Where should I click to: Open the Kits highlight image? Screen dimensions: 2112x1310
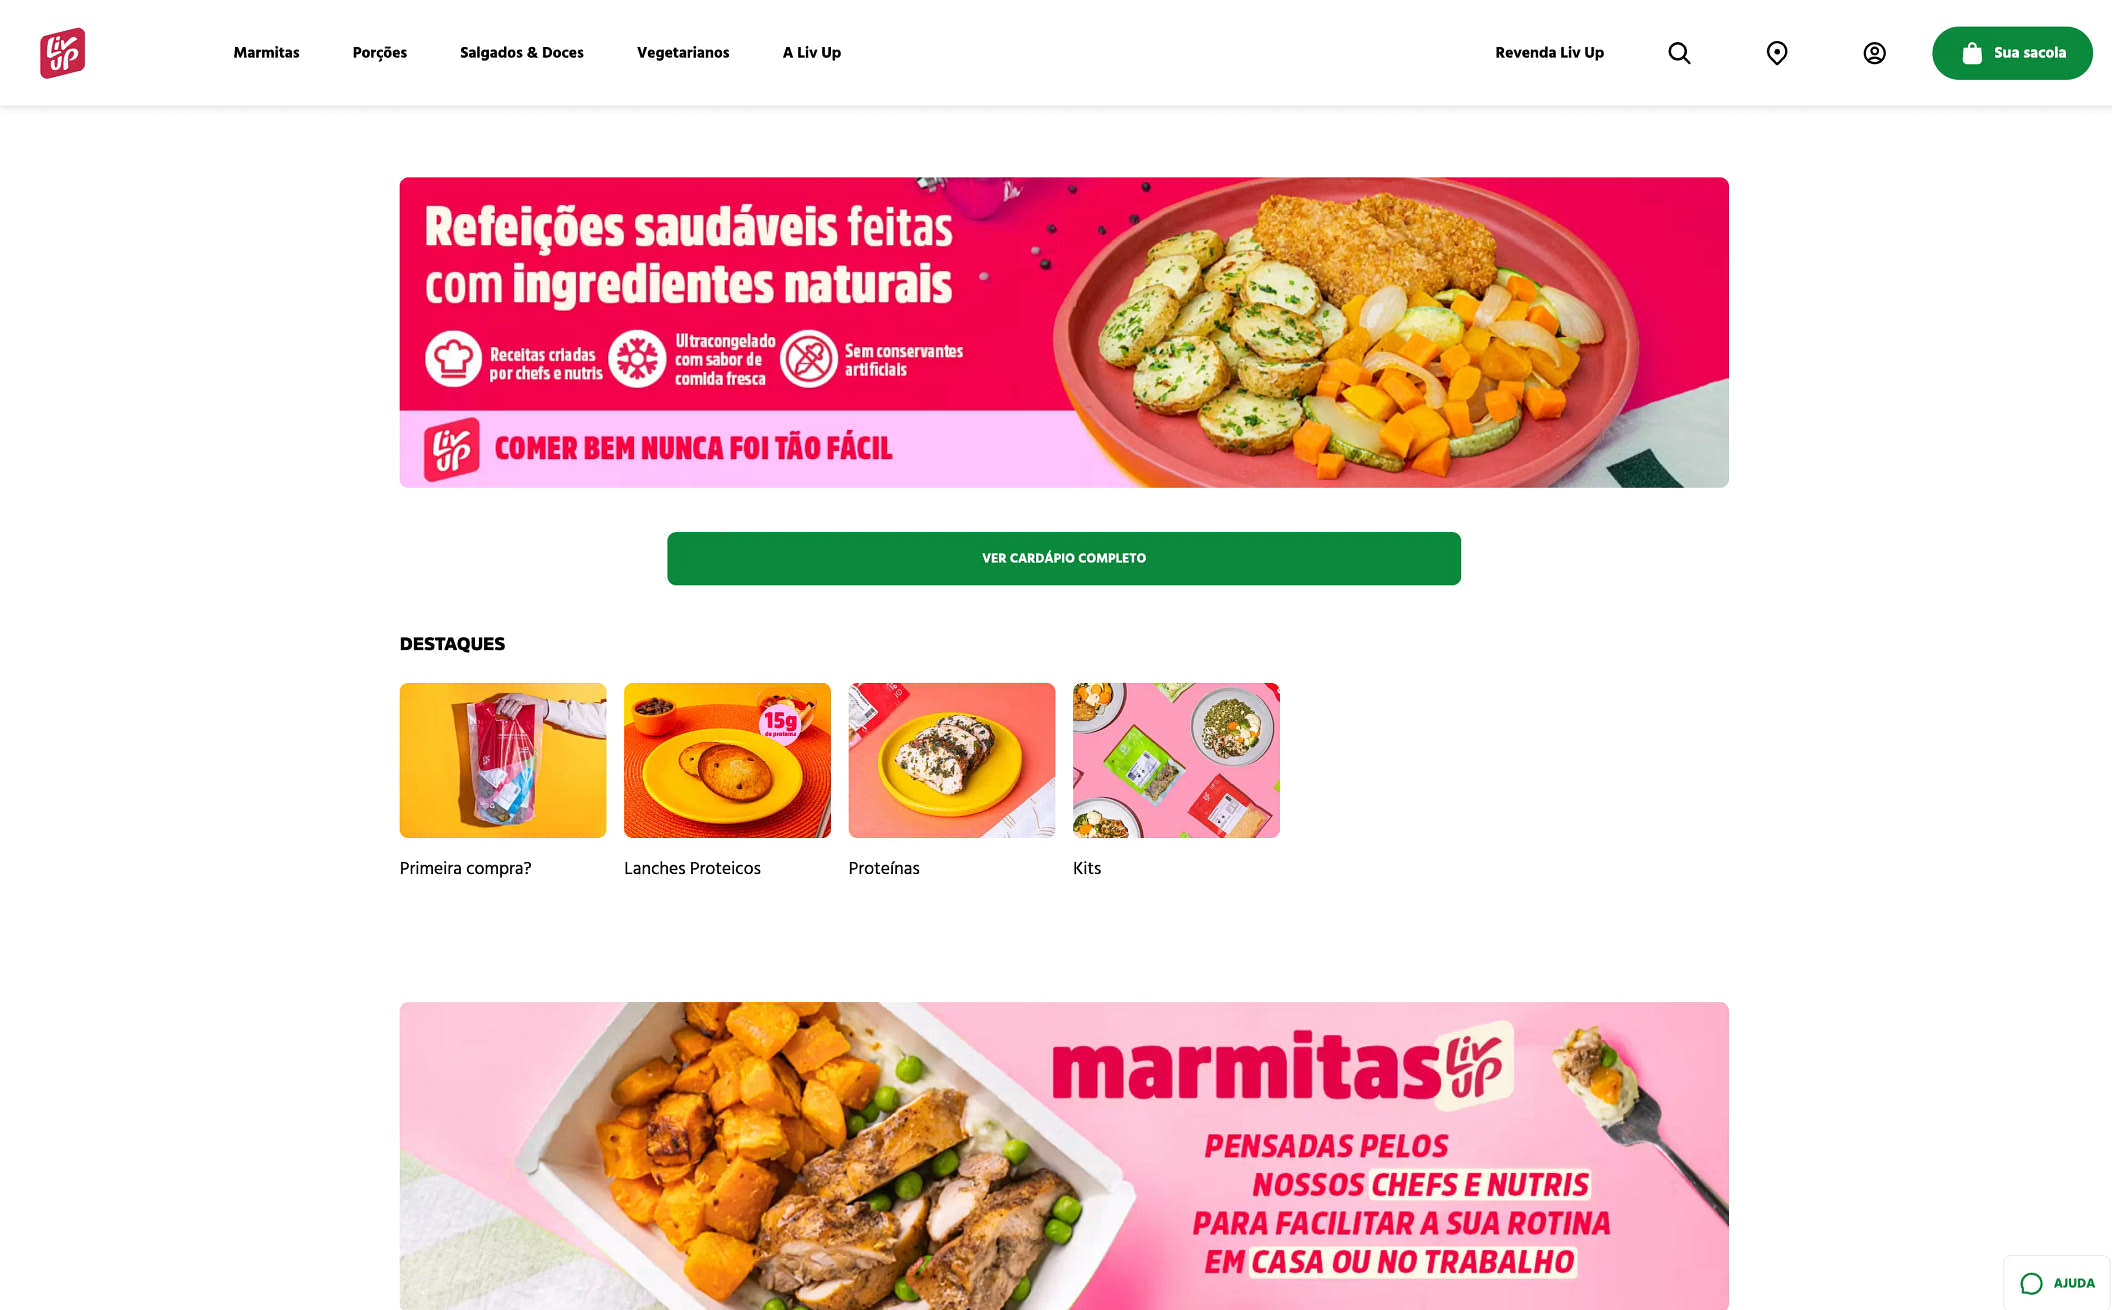[x=1176, y=760]
